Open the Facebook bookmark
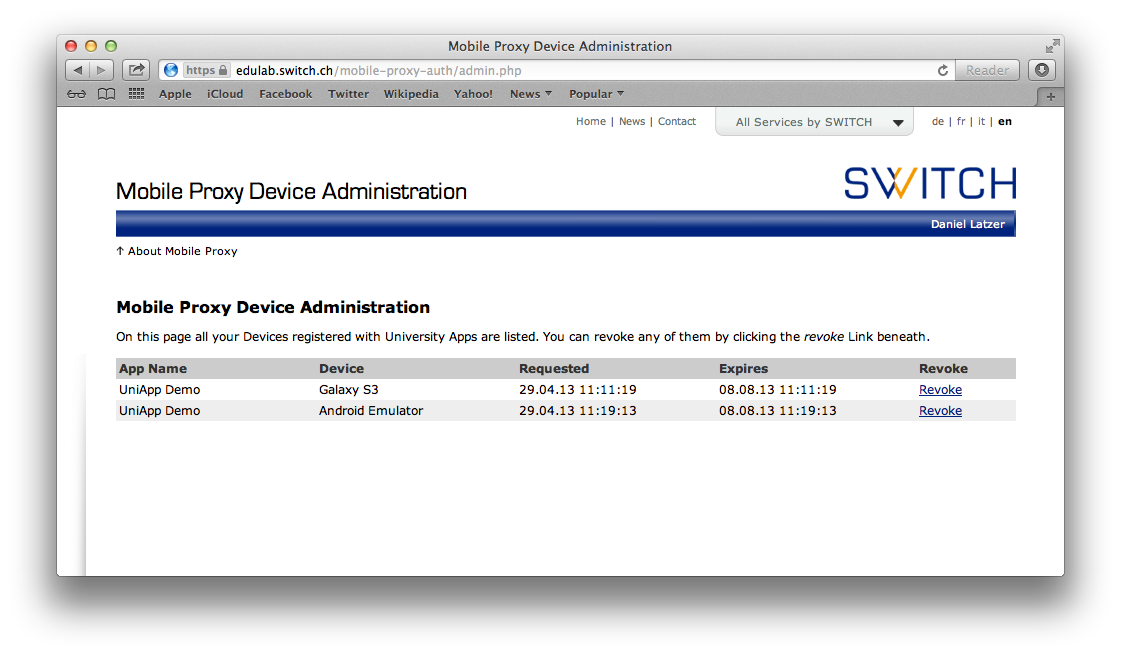This screenshot has width=1121, height=655. (285, 94)
